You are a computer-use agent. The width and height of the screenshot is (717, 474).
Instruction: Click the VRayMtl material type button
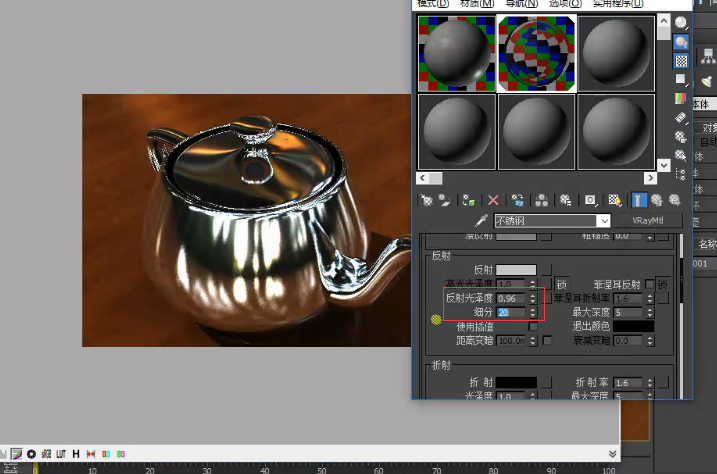pos(648,221)
